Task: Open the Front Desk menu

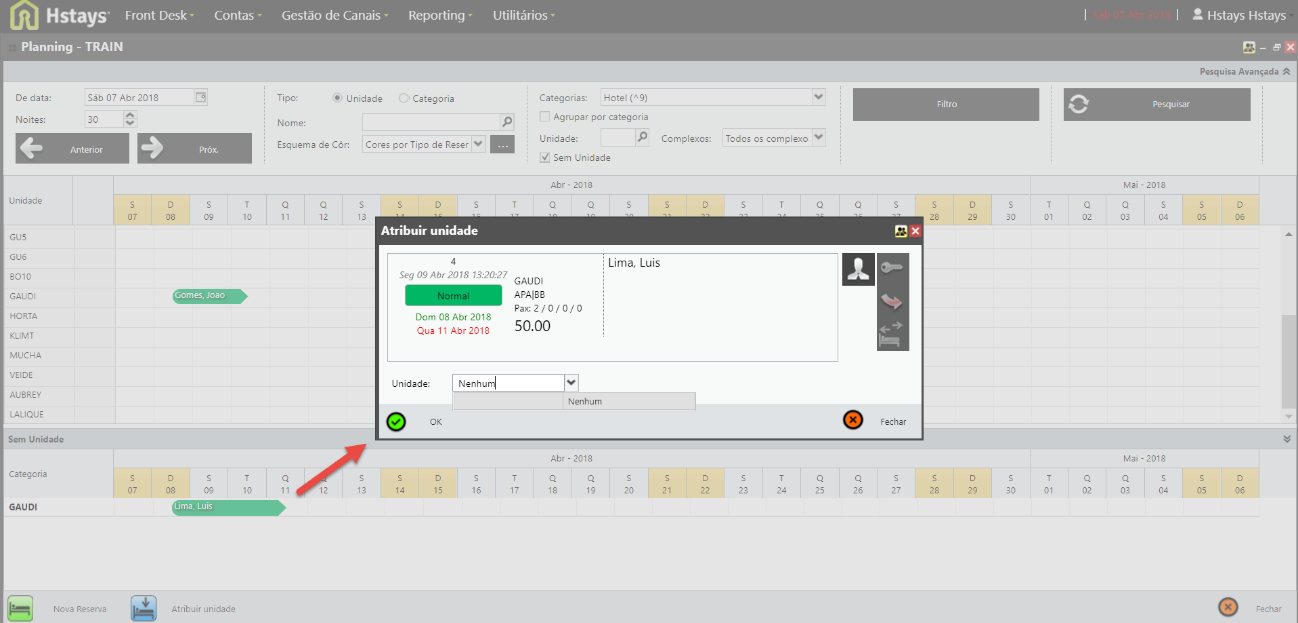Action: point(159,16)
